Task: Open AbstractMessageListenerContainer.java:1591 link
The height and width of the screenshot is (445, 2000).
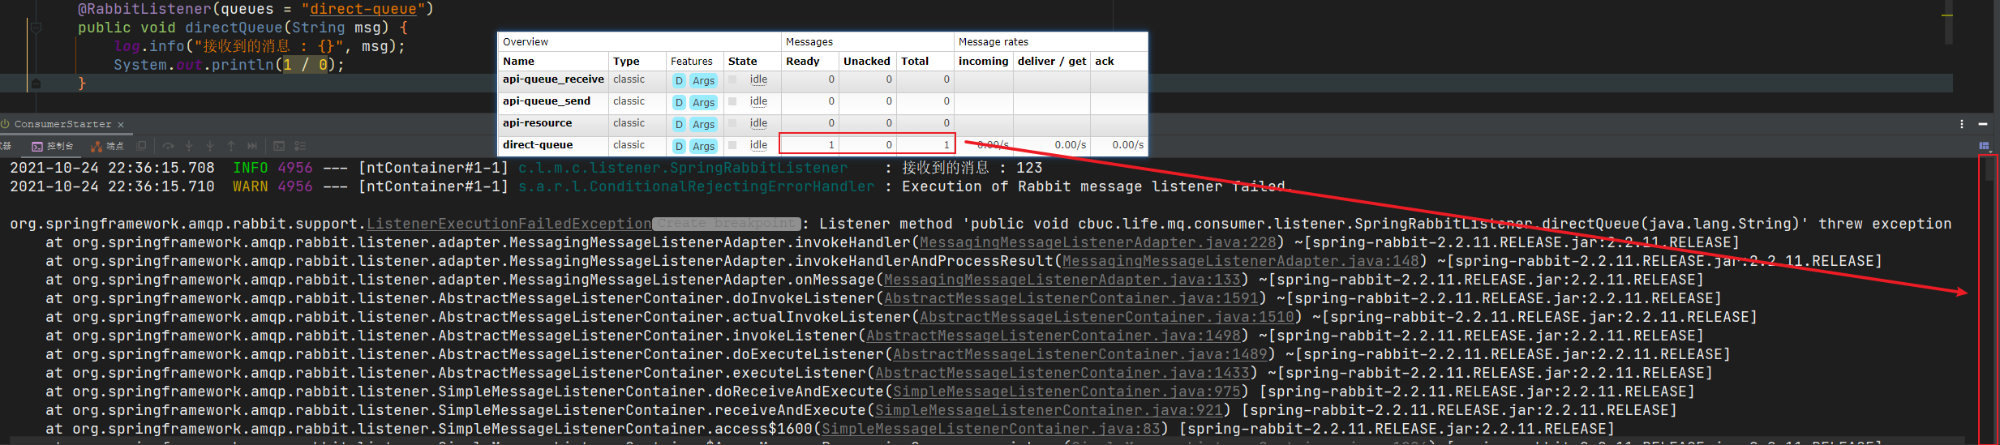Action: (x=1071, y=299)
